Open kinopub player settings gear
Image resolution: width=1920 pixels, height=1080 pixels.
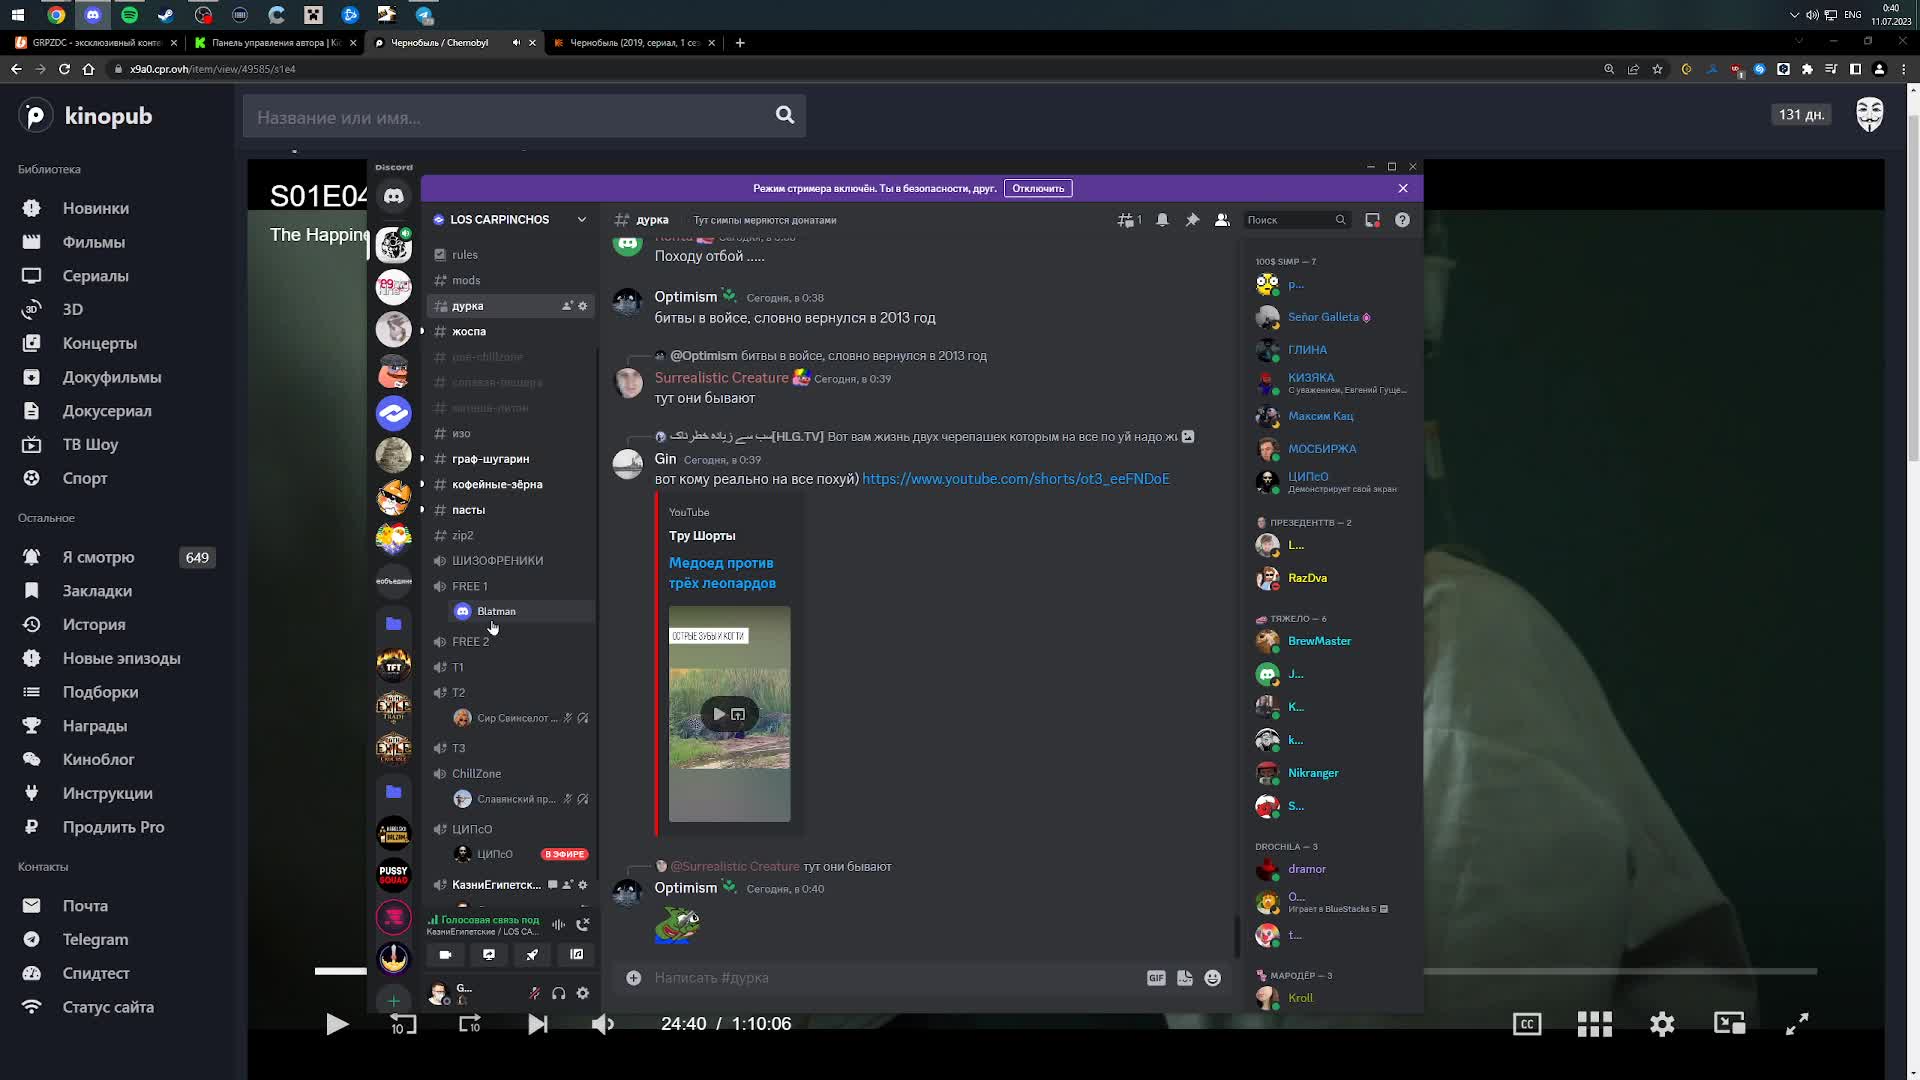(1662, 1024)
